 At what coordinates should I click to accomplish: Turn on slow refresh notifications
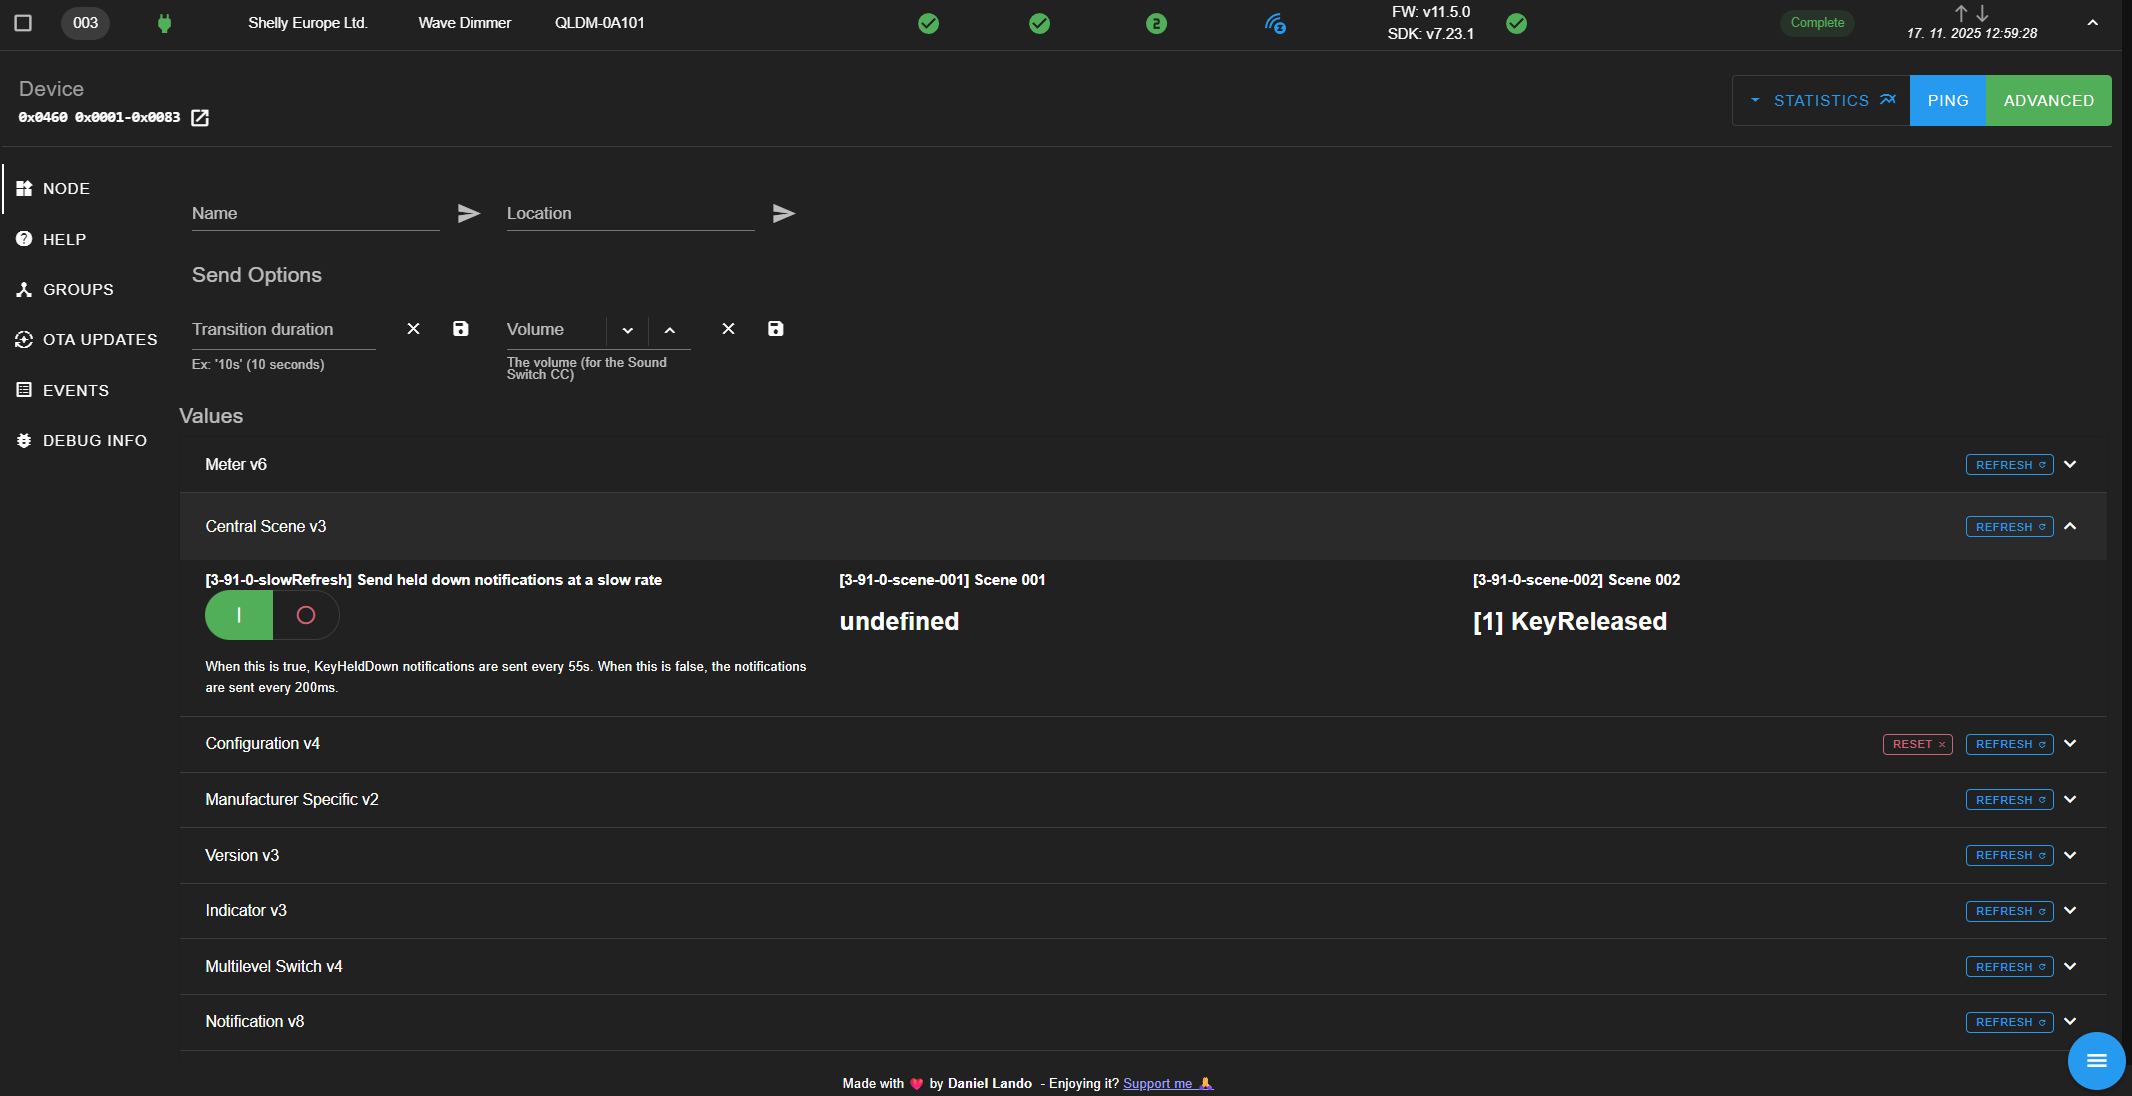click(239, 615)
